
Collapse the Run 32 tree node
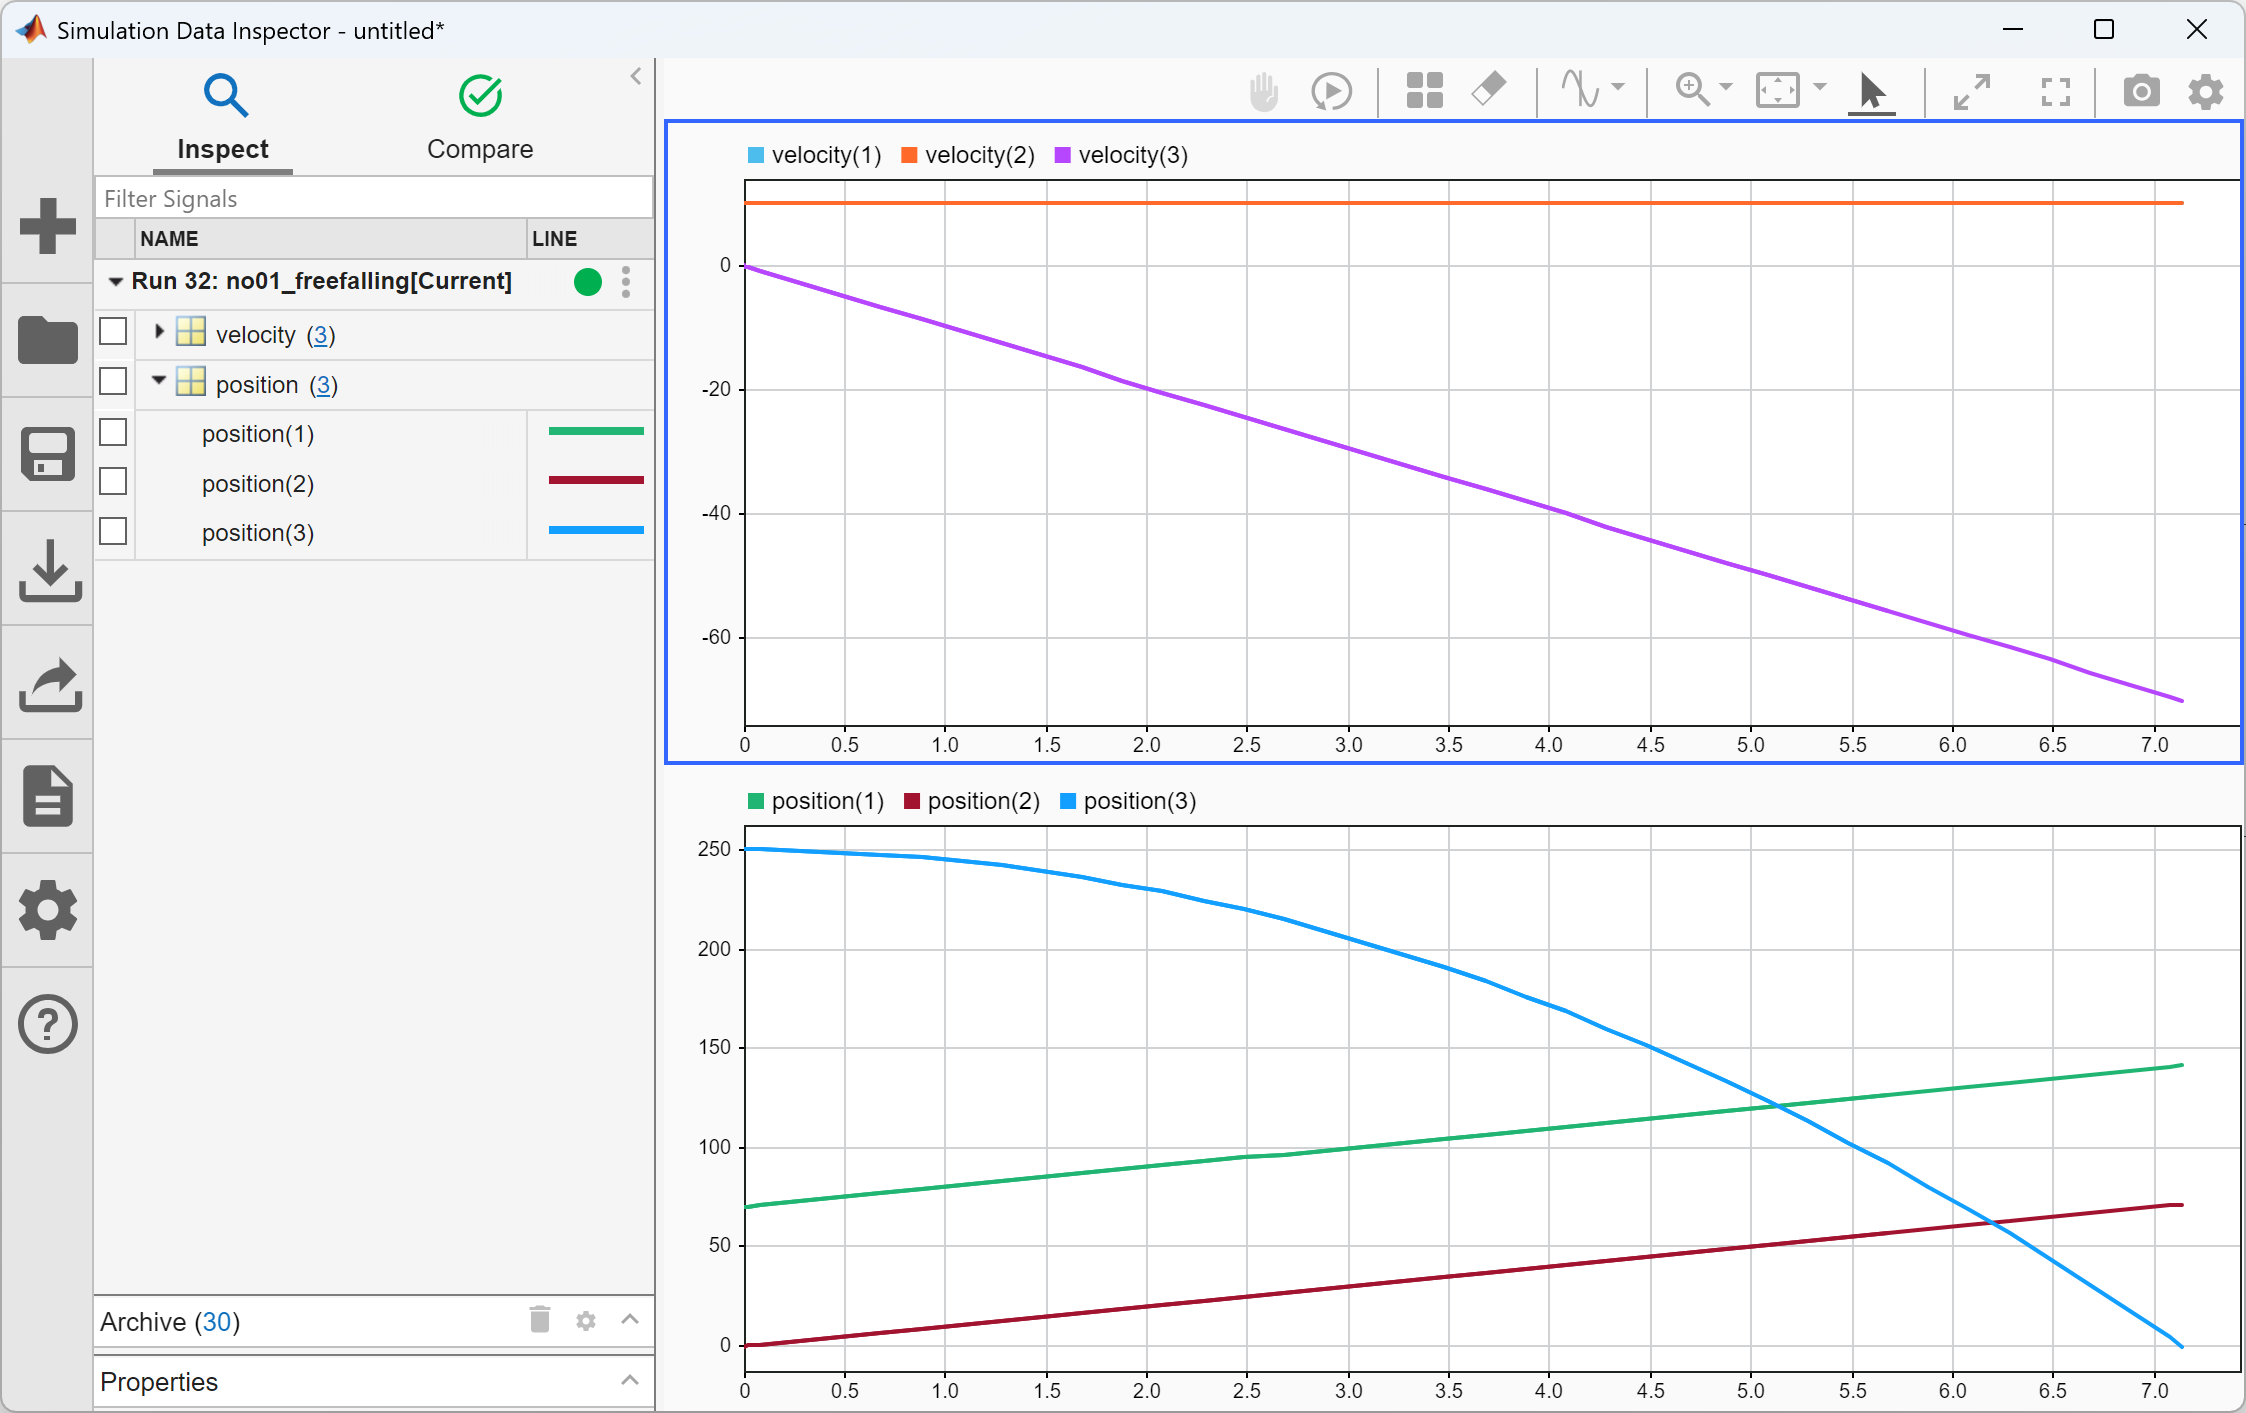coord(116,282)
